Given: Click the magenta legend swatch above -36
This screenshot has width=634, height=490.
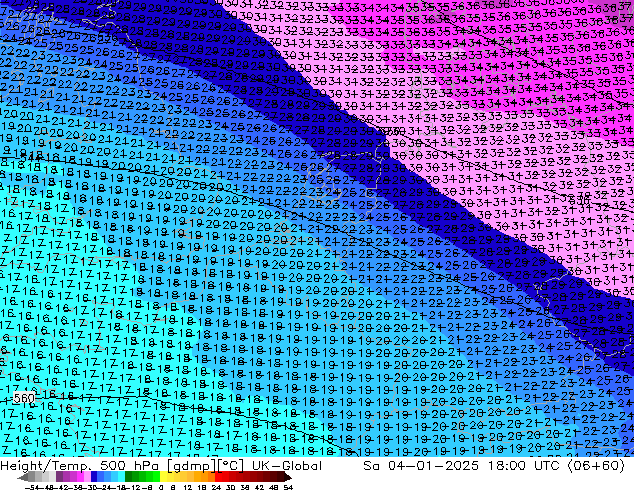Looking at the screenshot, I should 80,477.
